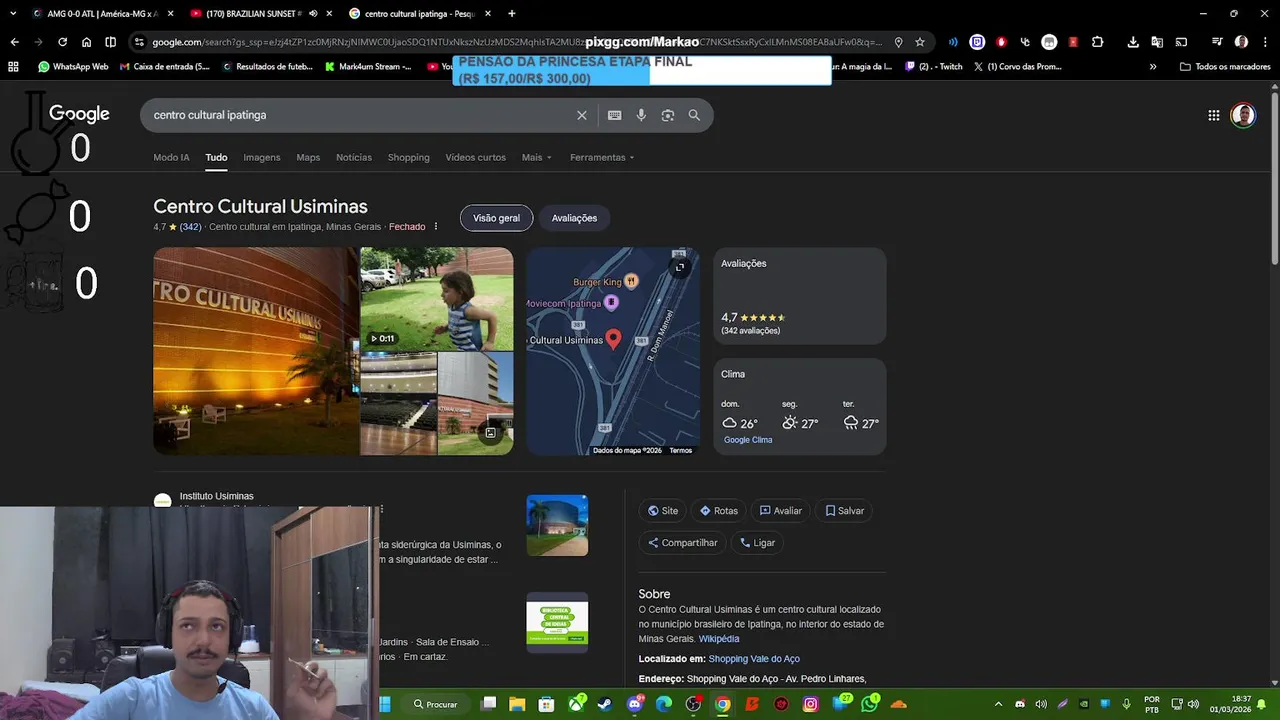Viewport: 1280px width, 720px height.
Task: Click the Compartilhar button
Action: 683,543
